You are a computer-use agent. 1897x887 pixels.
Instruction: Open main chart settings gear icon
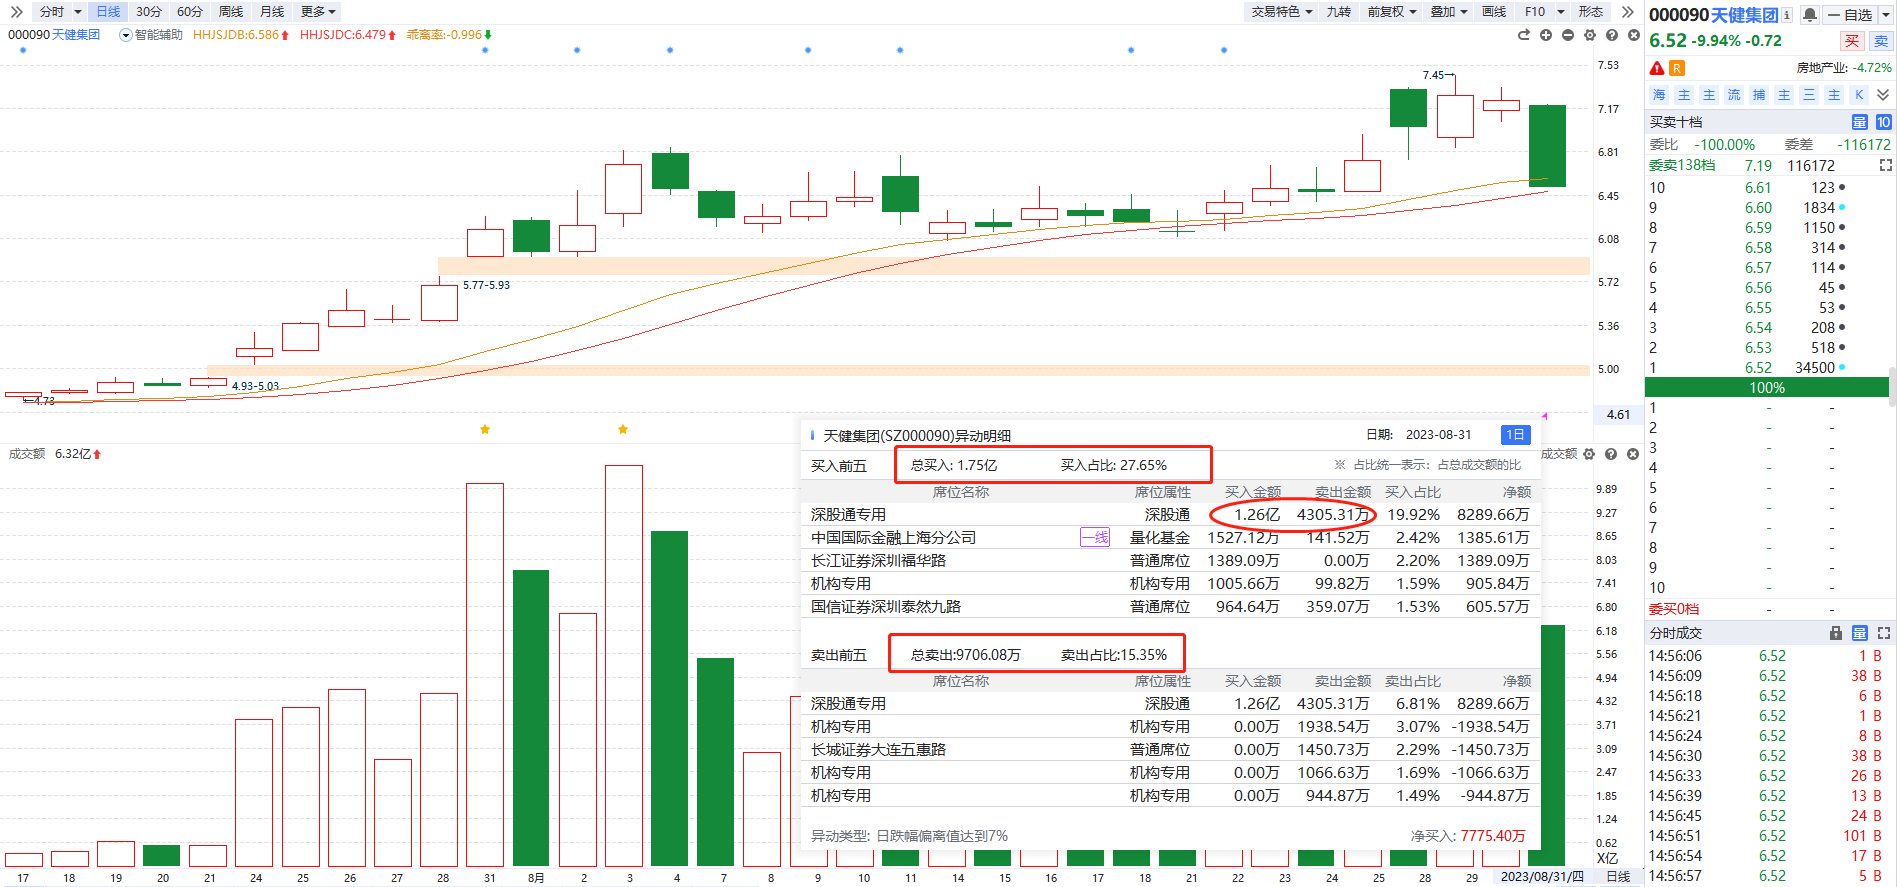[1590, 35]
